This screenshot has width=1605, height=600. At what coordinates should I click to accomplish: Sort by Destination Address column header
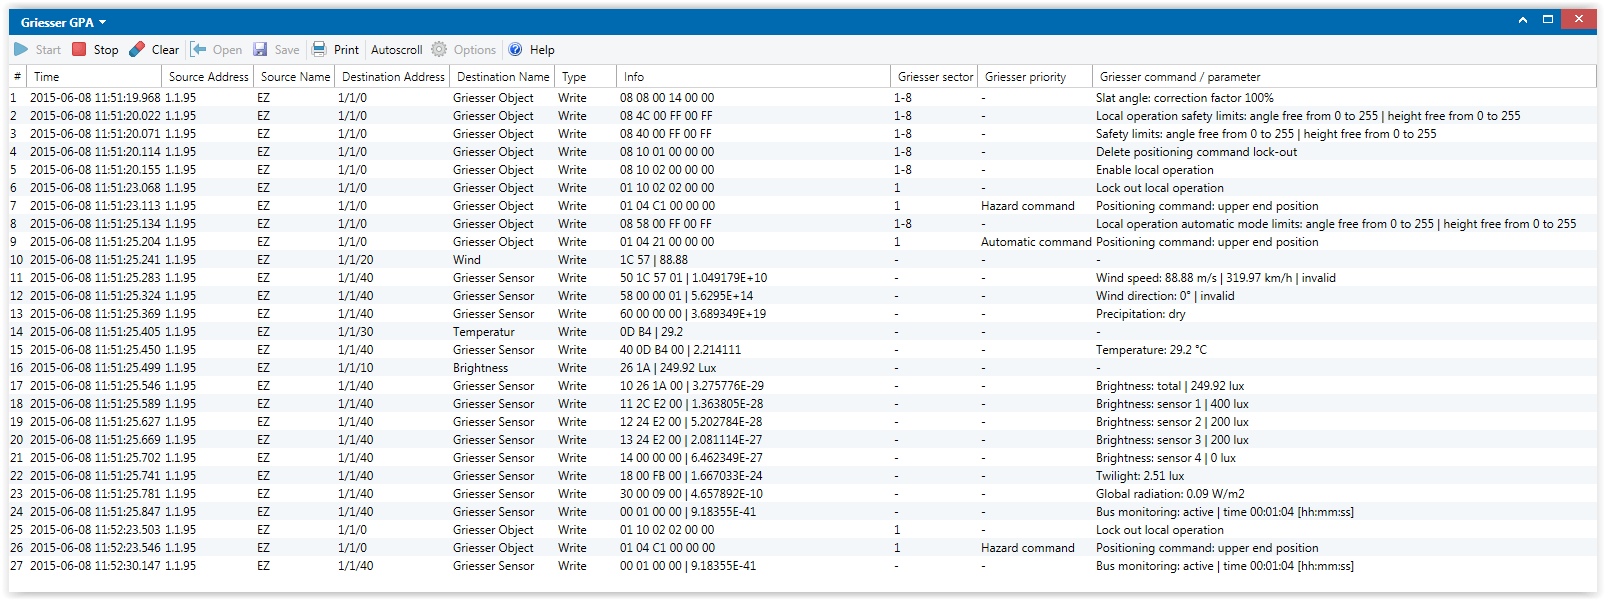pyautogui.click(x=392, y=77)
